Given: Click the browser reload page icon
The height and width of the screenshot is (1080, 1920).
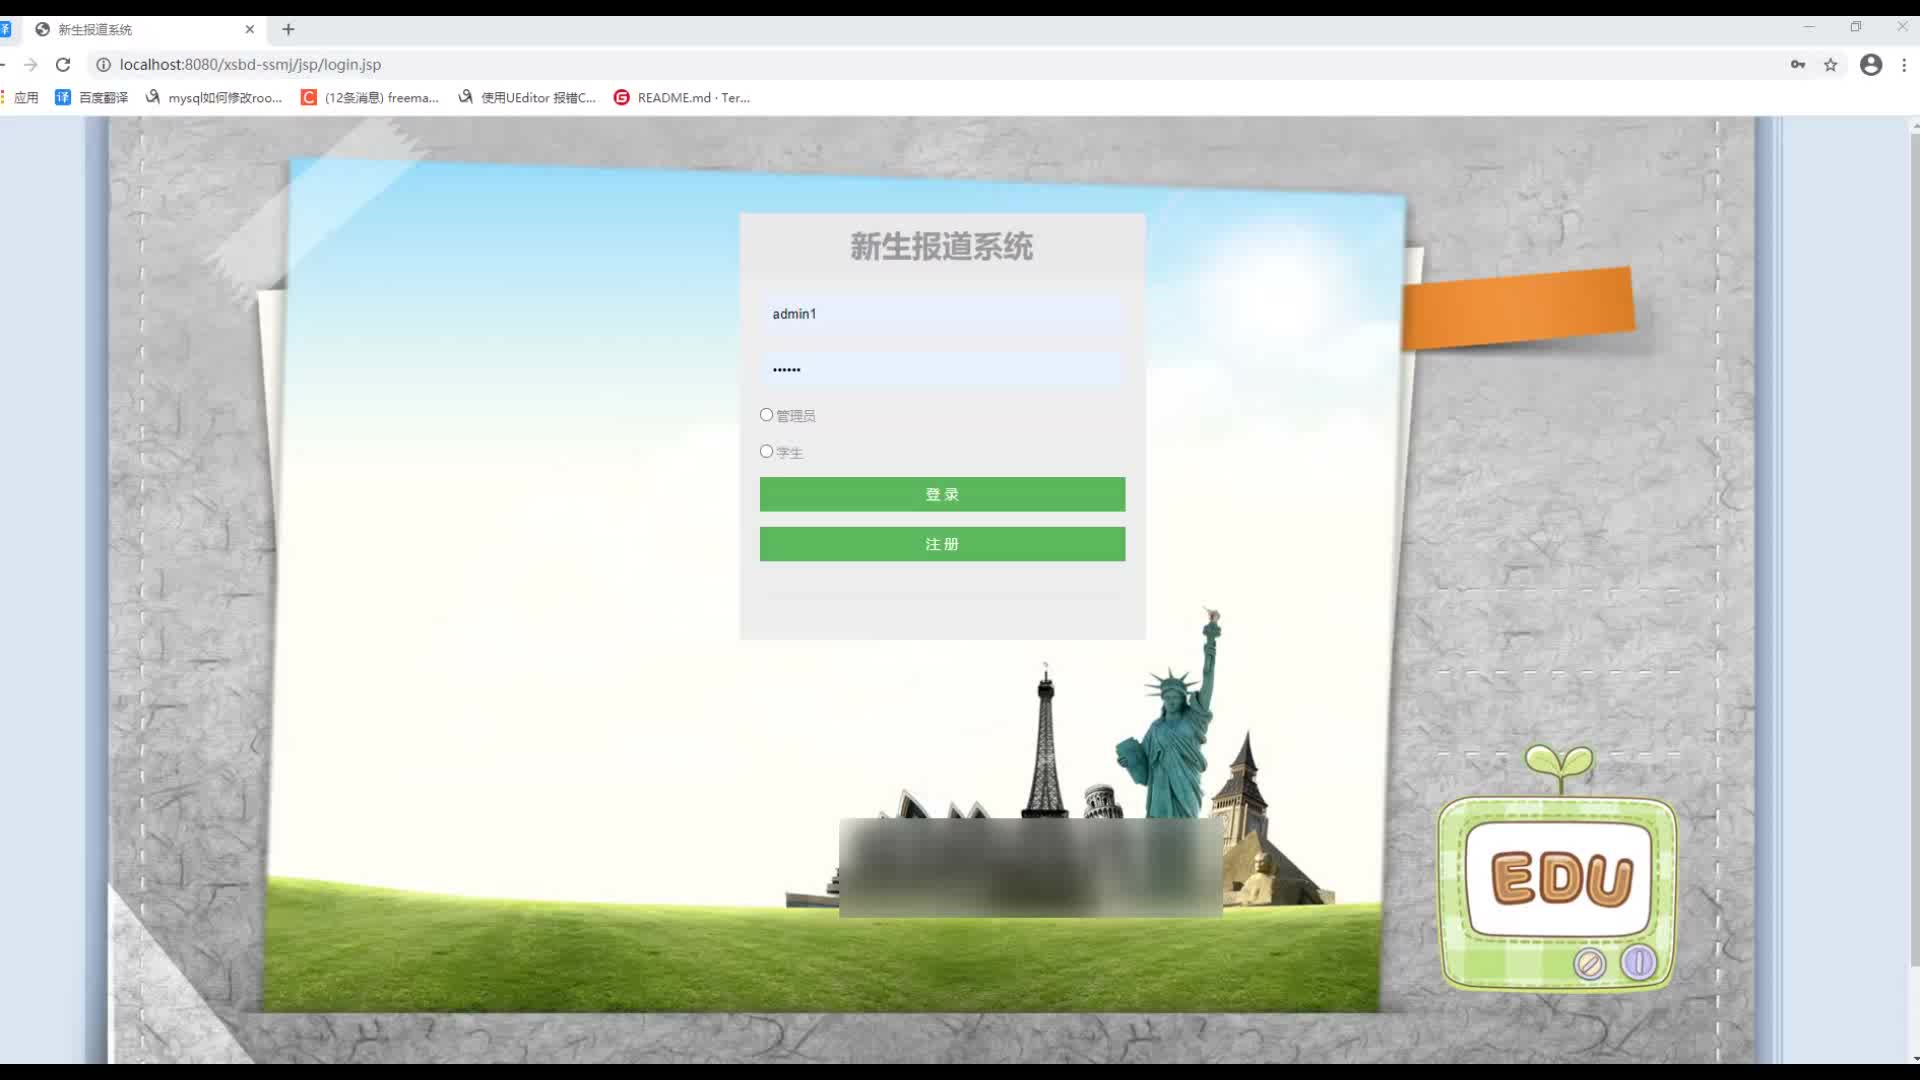Looking at the screenshot, I should tap(63, 65).
